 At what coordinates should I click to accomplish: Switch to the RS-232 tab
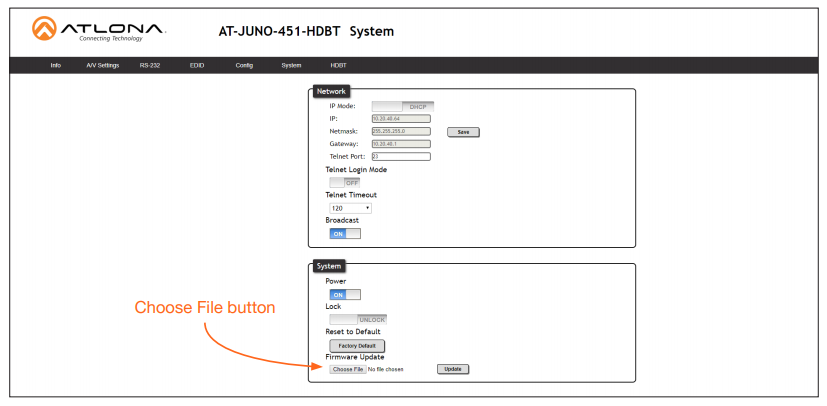tap(150, 65)
